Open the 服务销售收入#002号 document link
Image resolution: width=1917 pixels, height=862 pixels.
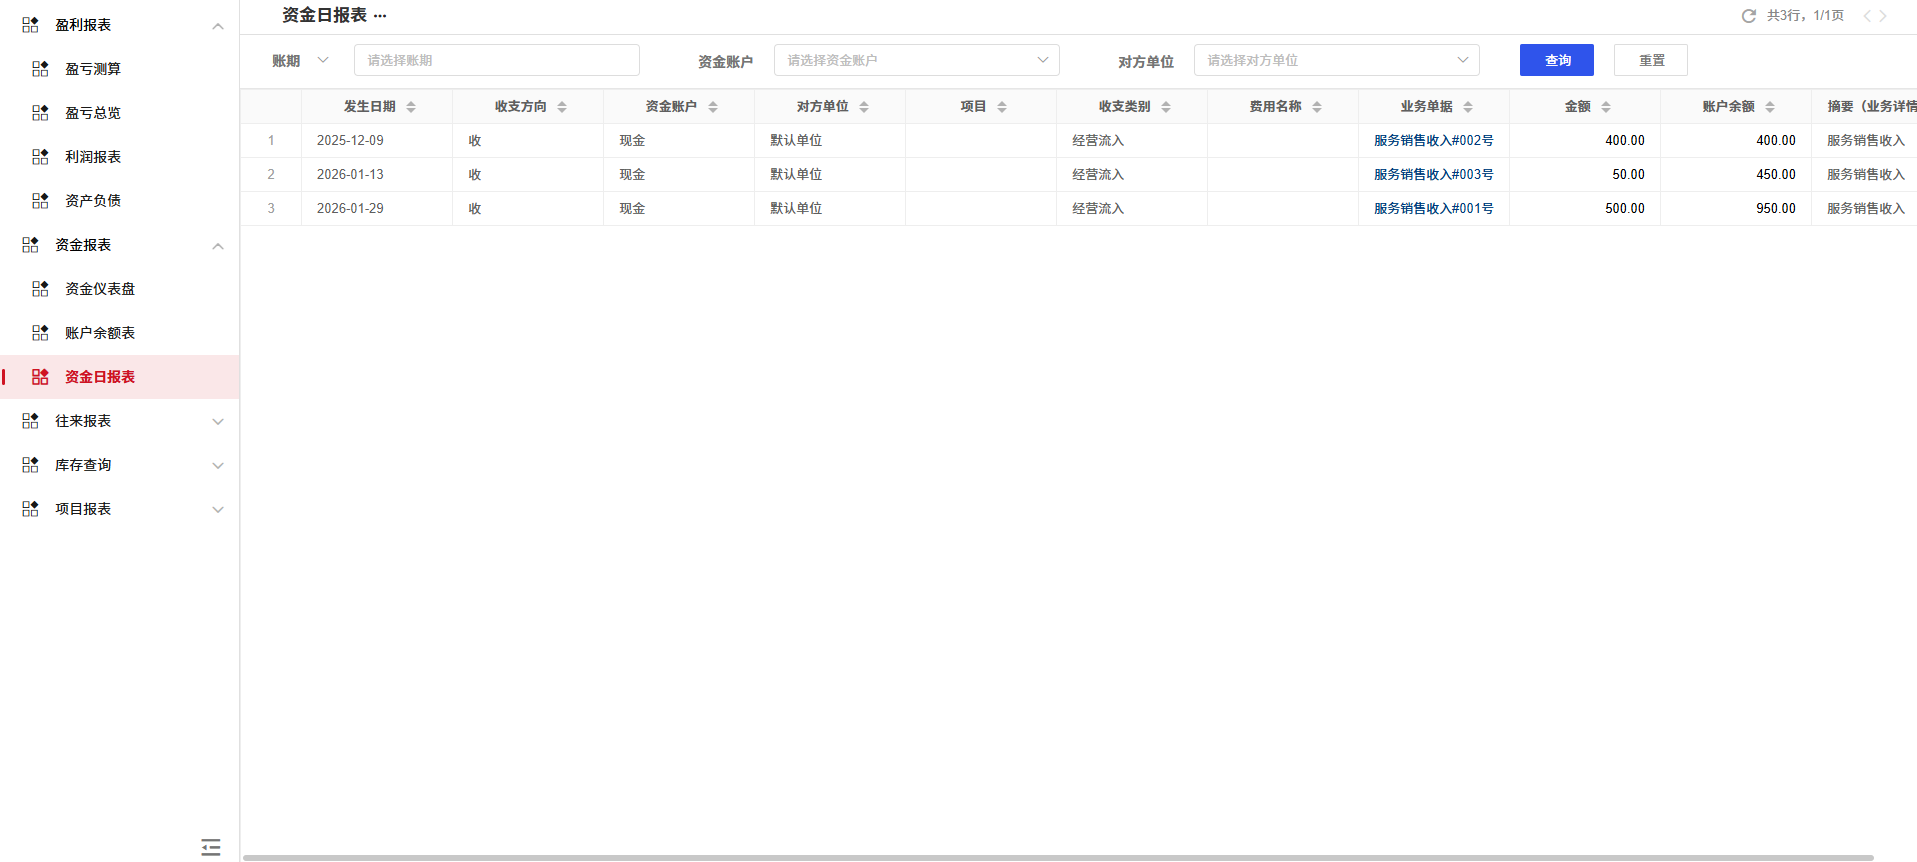[1433, 141]
